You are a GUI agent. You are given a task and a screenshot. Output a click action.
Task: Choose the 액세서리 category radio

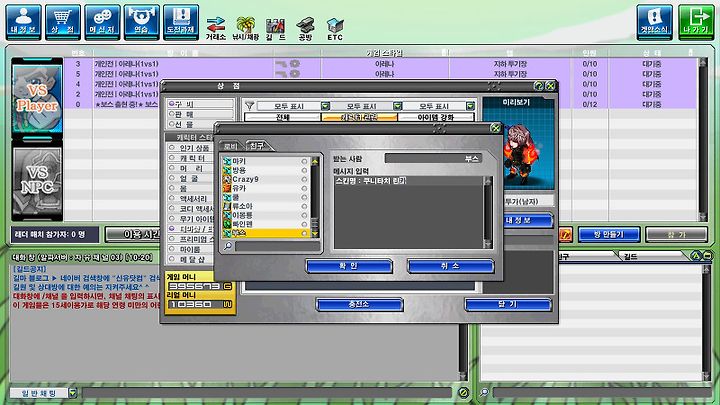172,198
